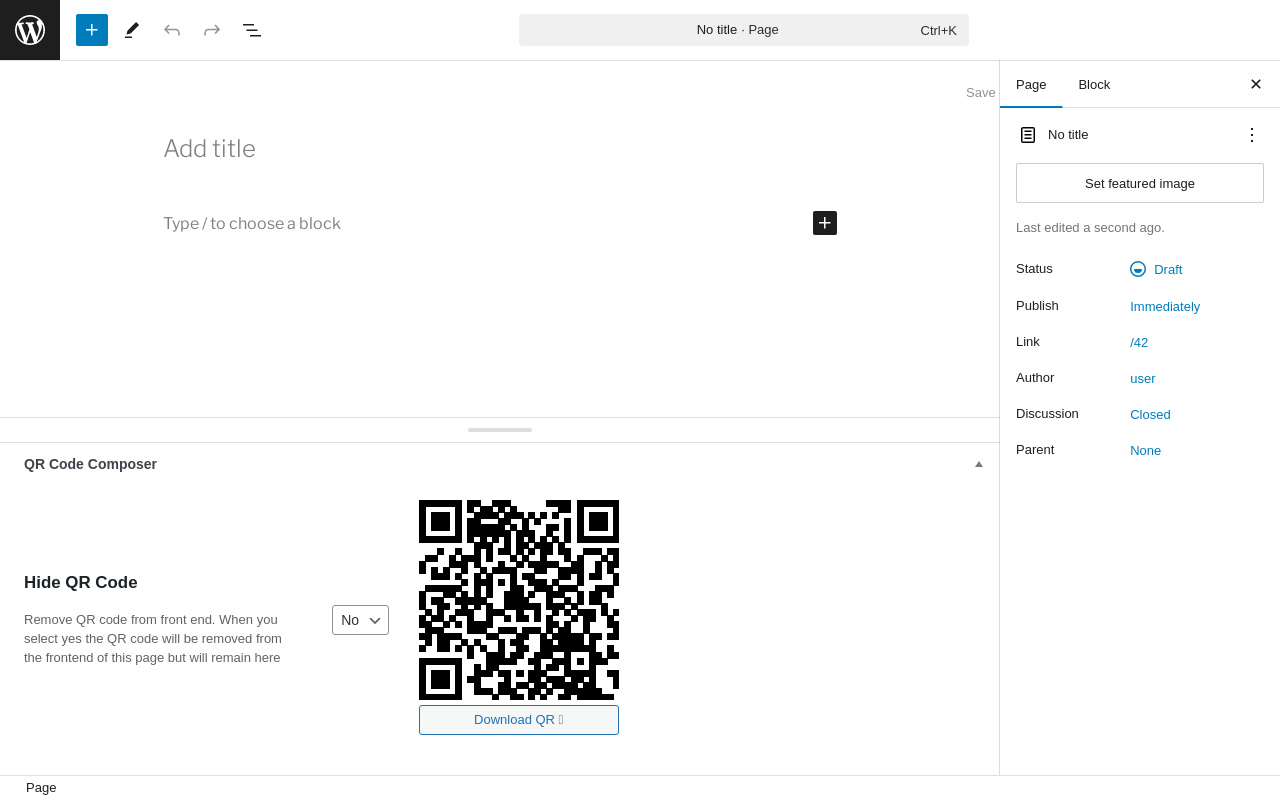Change status via Draft link
This screenshot has height=800, width=1280.
point(1168,270)
